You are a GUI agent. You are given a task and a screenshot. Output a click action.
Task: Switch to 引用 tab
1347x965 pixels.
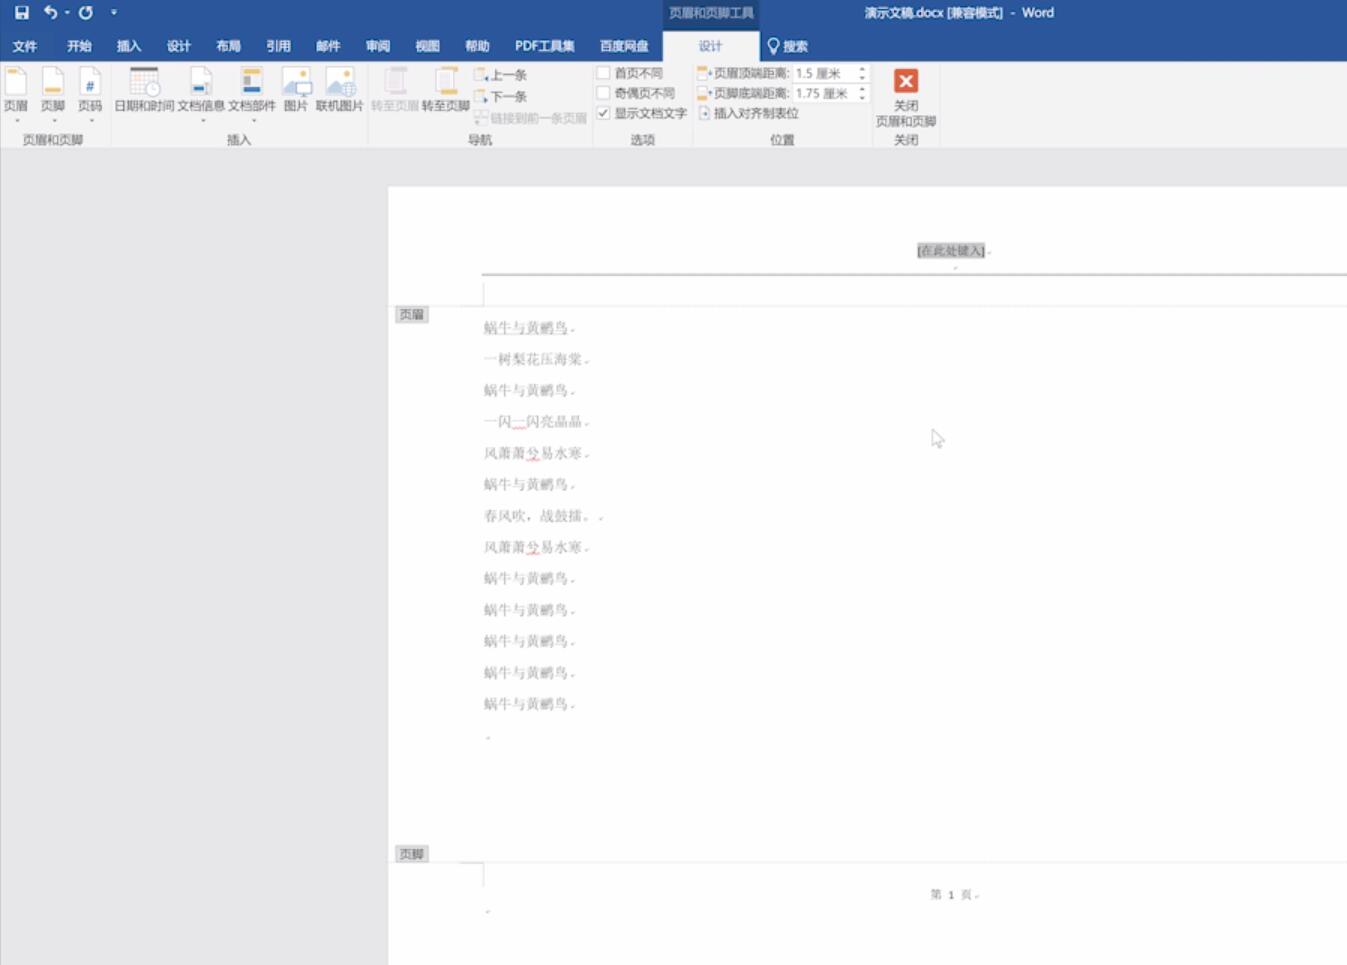(x=278, y=46)
